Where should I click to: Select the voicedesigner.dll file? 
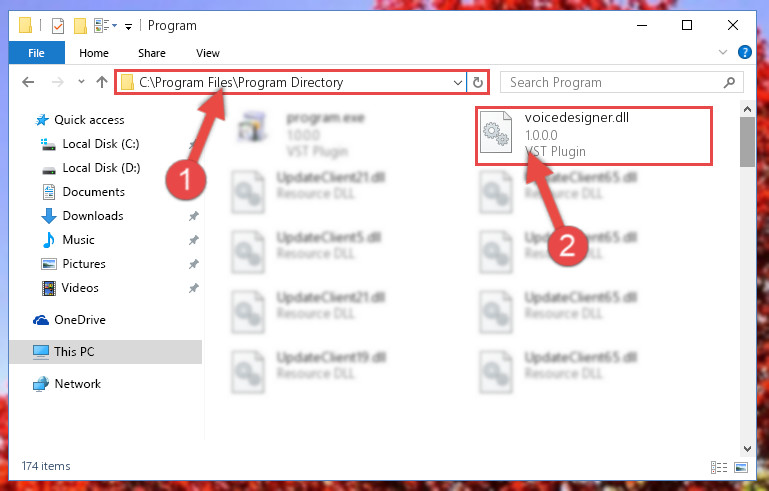click(593, 135)
